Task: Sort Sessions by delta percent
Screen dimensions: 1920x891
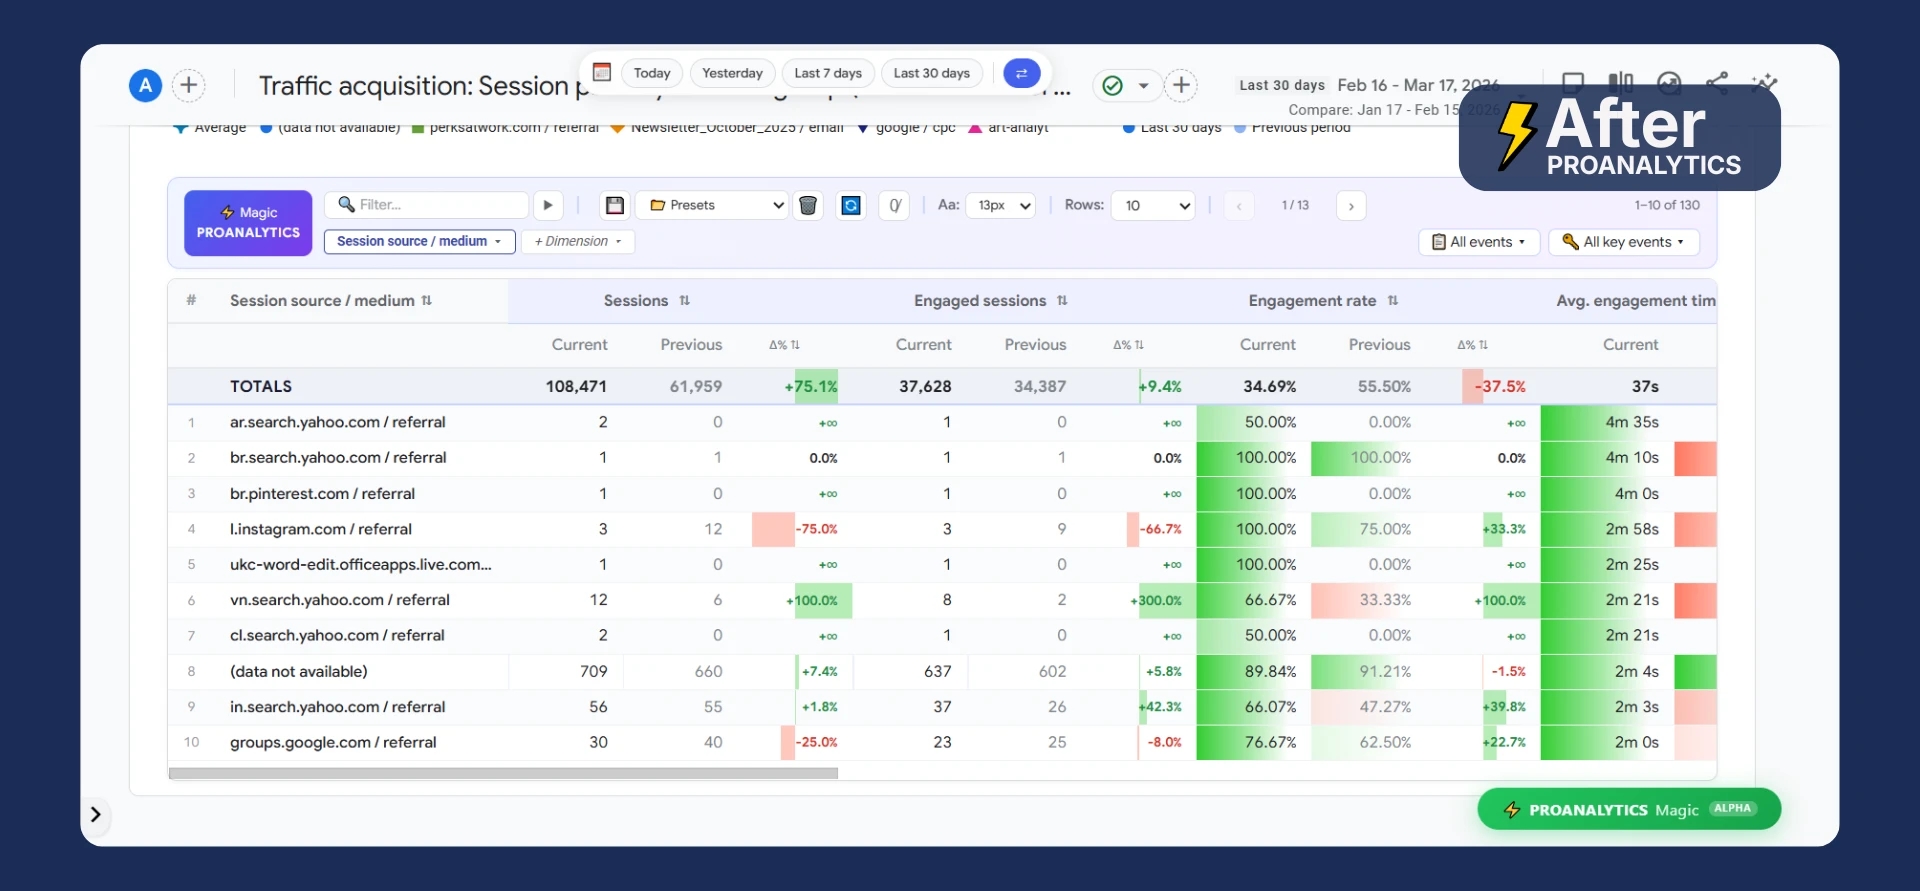Action: (784, 345)
